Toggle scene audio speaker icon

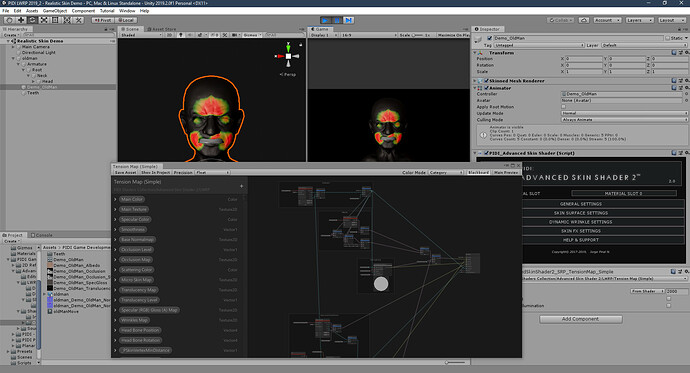[190, 35]
